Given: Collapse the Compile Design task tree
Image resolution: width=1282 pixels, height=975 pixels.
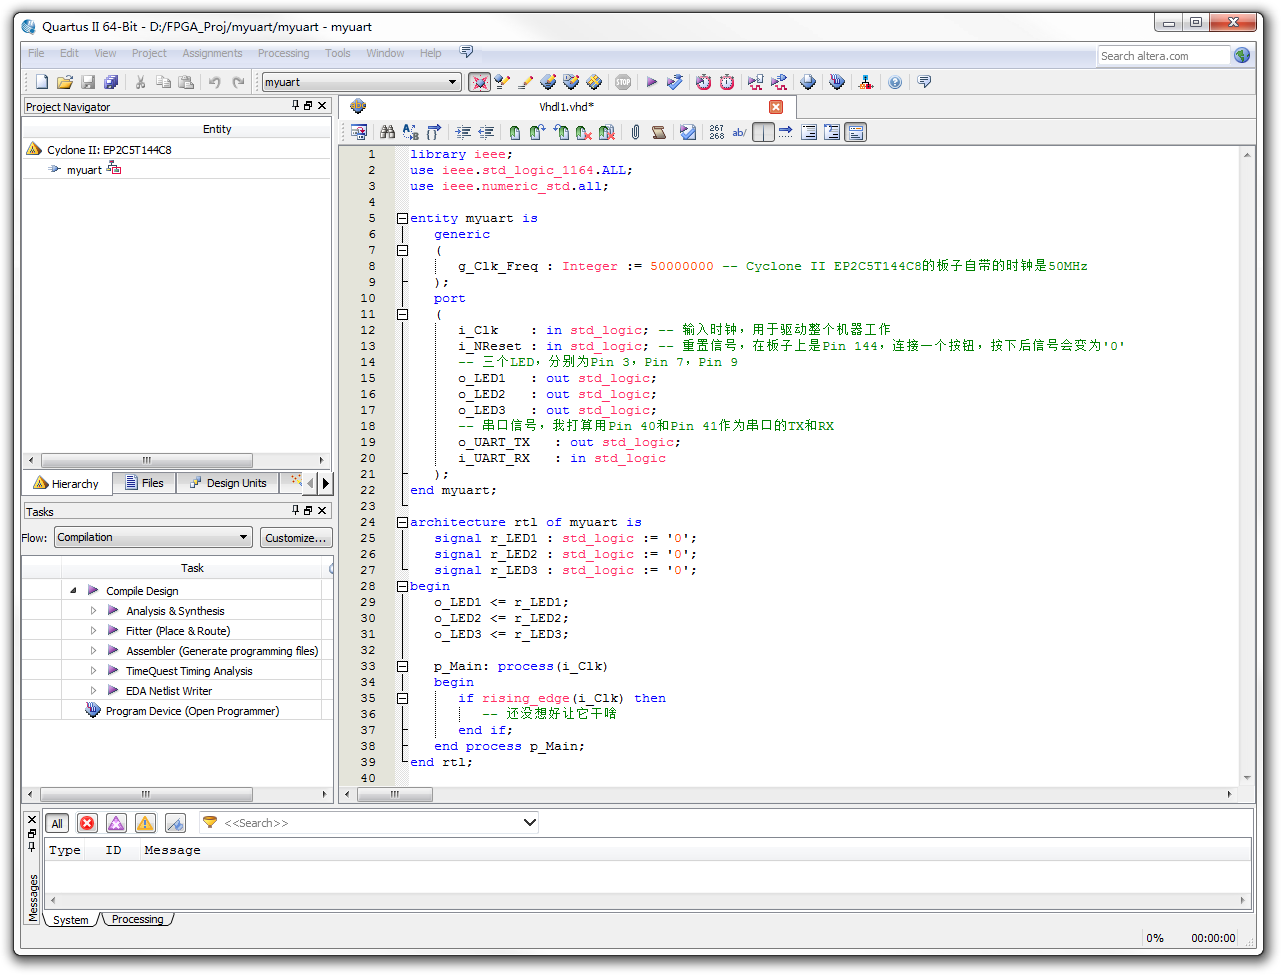Looking at the screenshot, I should coord(74,591).
